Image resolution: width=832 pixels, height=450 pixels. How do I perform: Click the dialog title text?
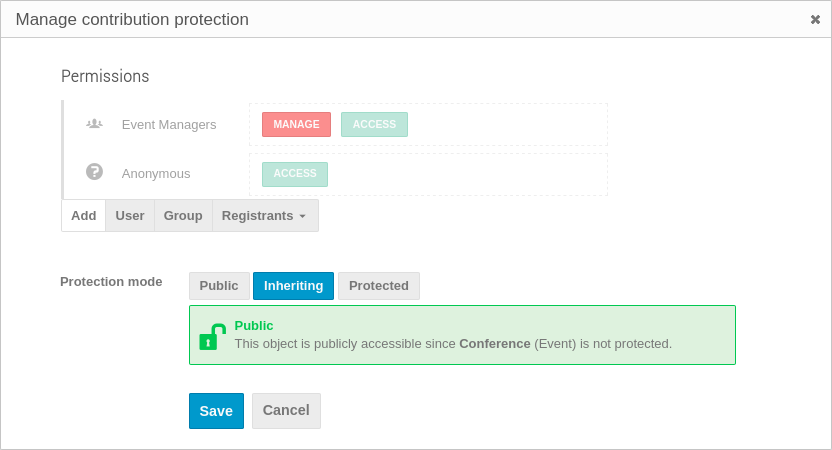tap(132, 20)
